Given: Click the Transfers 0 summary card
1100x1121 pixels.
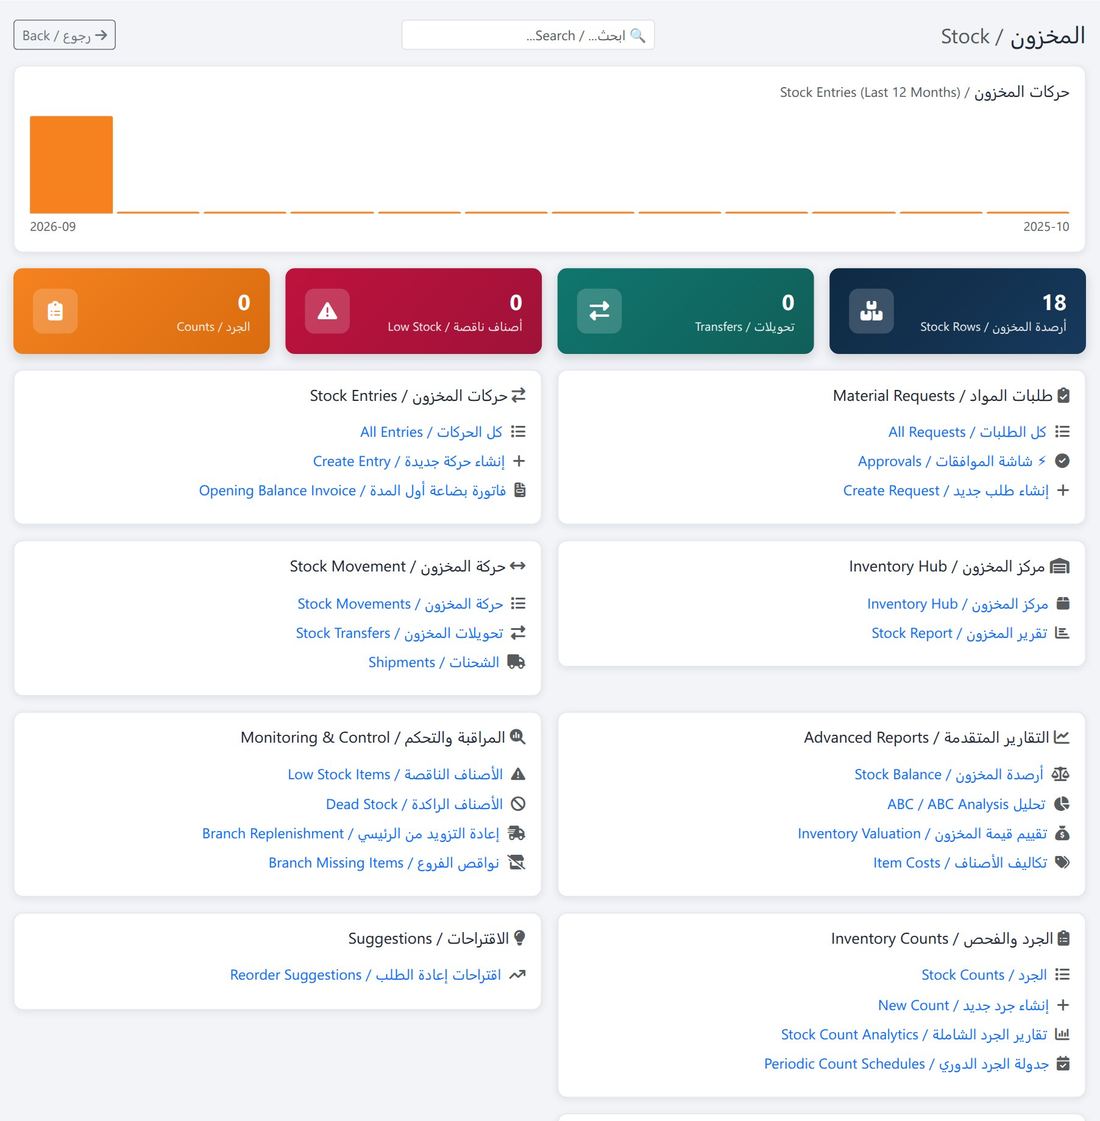Looking at the screenshot, I should point(685,311).
